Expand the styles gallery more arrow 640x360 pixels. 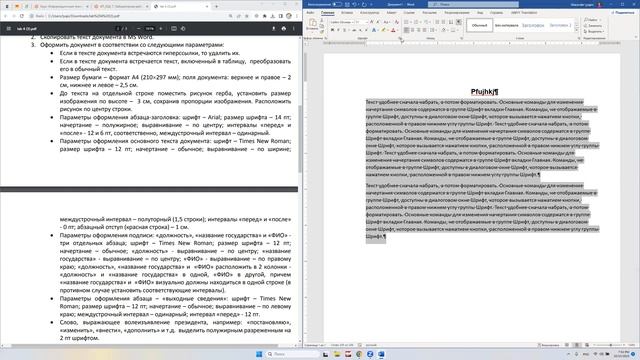pos(577,30)
